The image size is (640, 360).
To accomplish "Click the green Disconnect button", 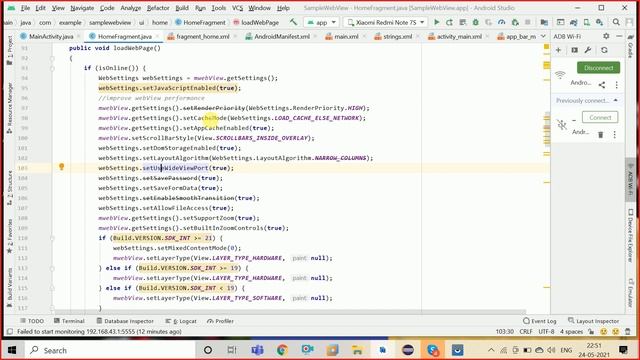I will [598, 68].
